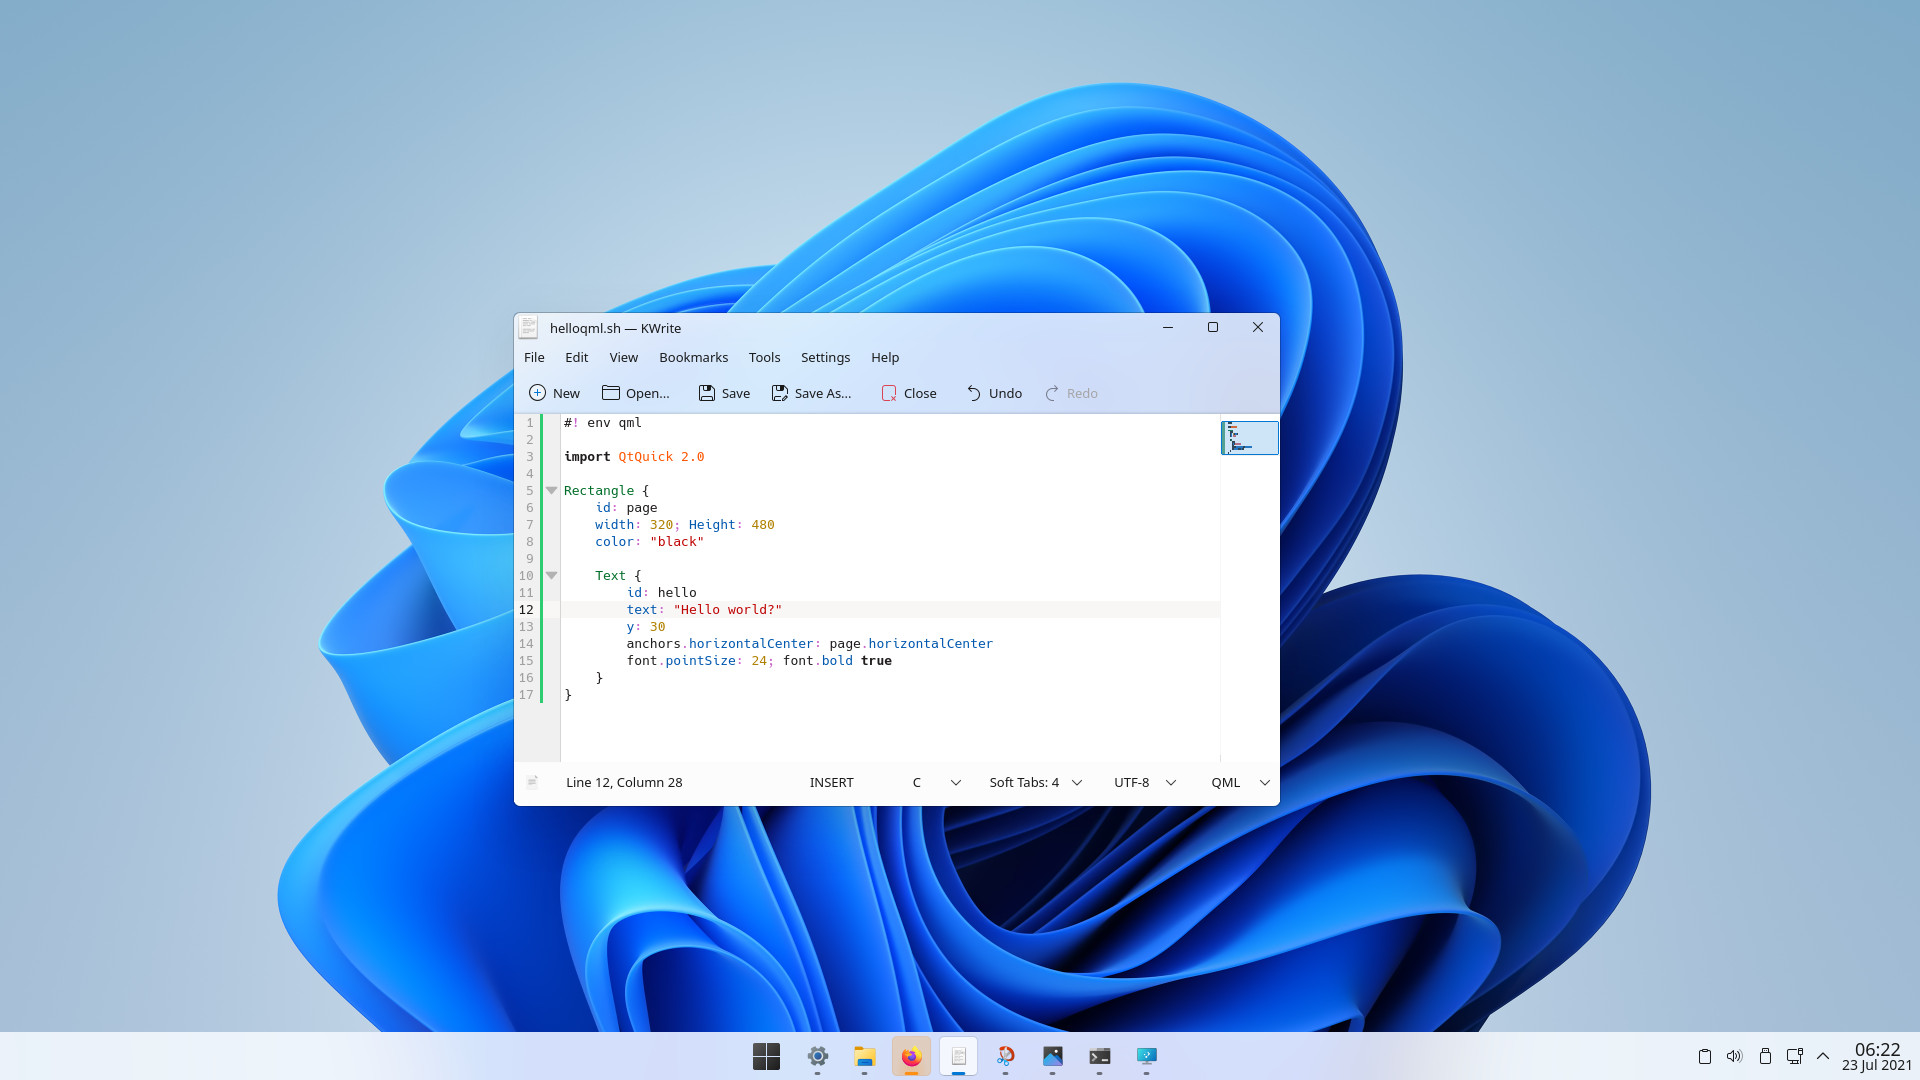The height and width of the screenshot is (1080, 1920).
Task: Click the display network tray icon
Action: 1795,1056
